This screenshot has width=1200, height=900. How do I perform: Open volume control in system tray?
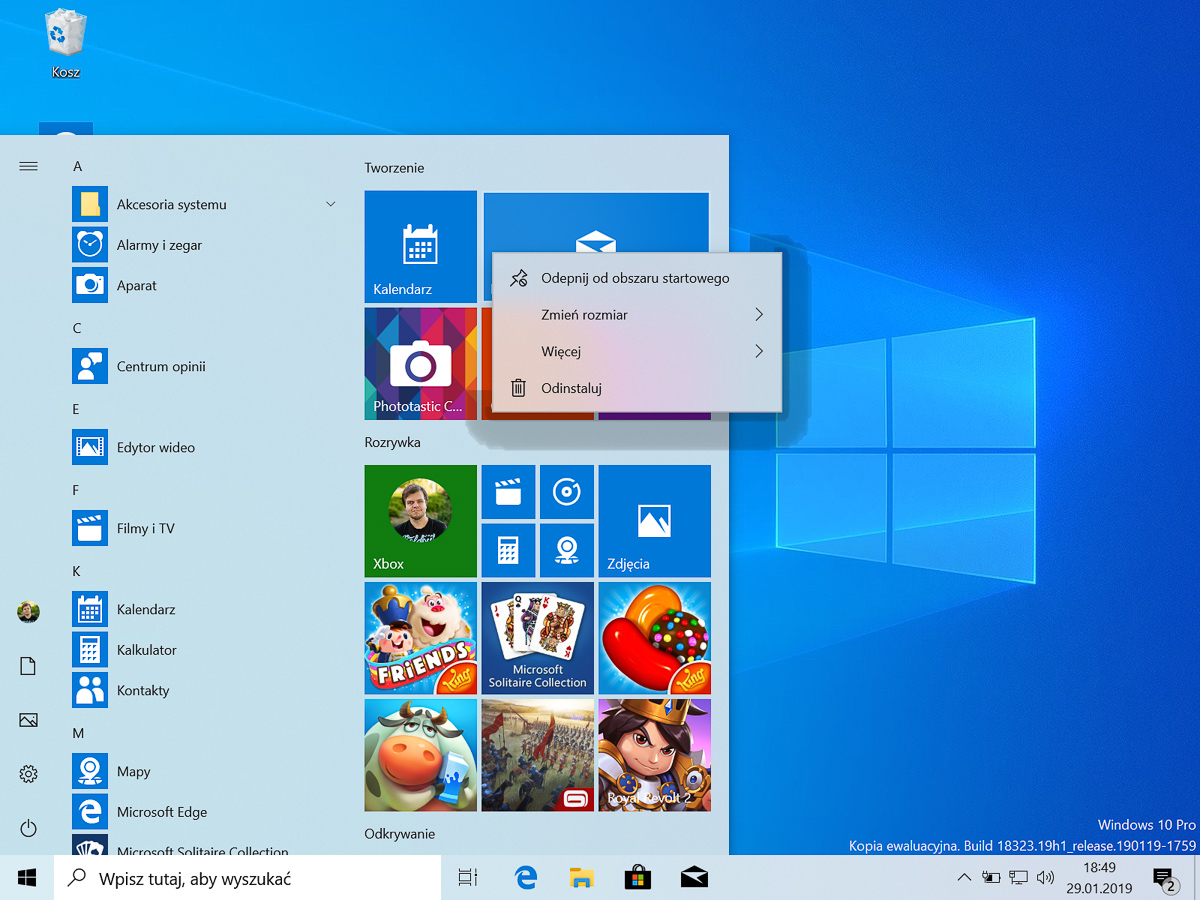point(1046,878)
